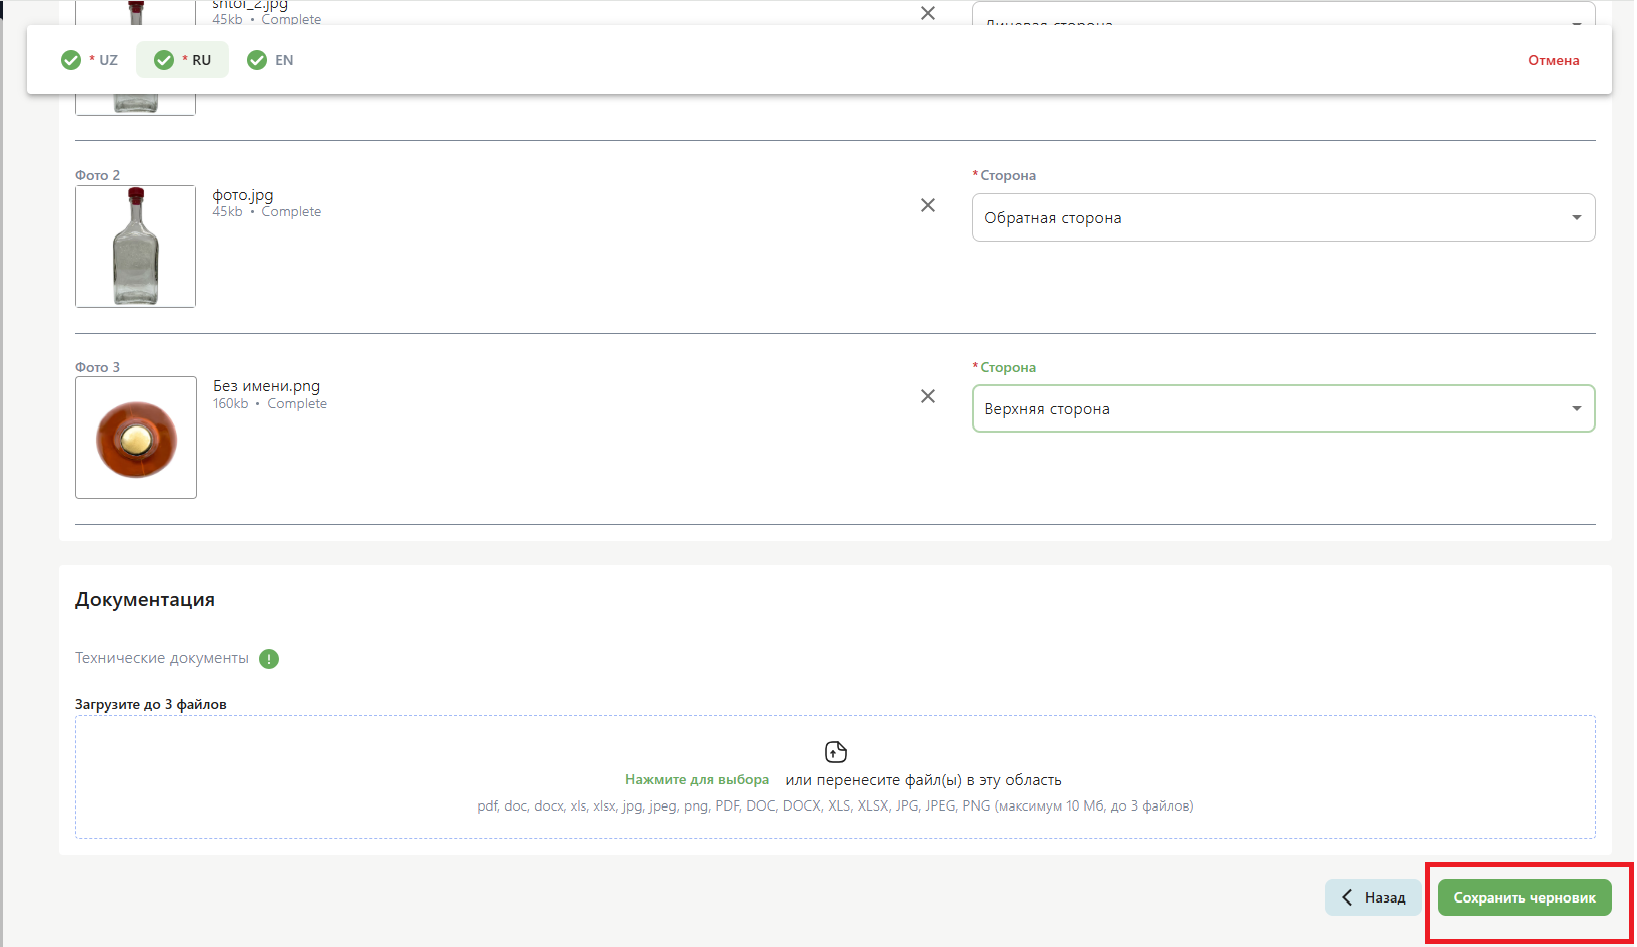The height and width of the screenshot is (947, 1637).
Task: Go back with the Назад button
Action: [1373, 898]
